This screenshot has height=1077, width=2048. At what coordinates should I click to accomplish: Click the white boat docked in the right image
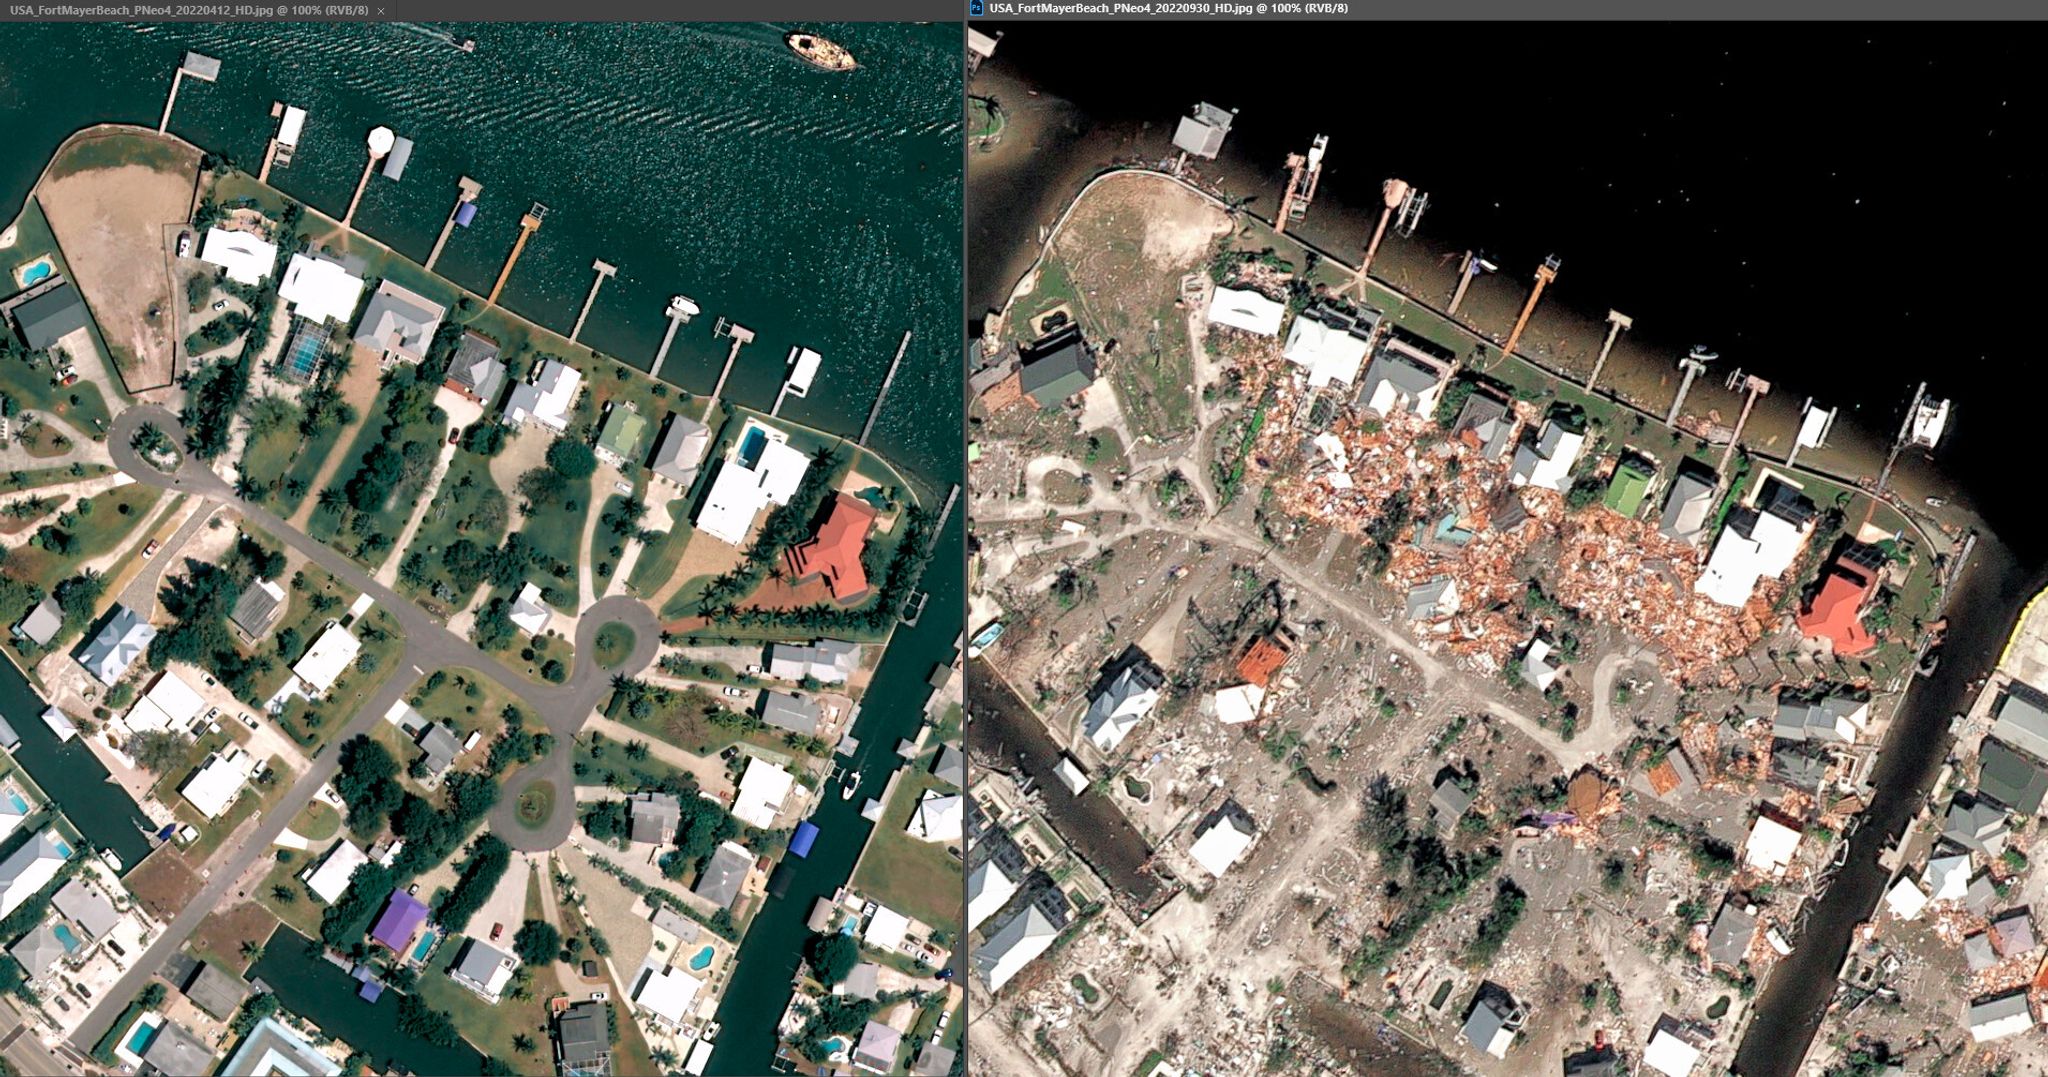coord(1929,420)
